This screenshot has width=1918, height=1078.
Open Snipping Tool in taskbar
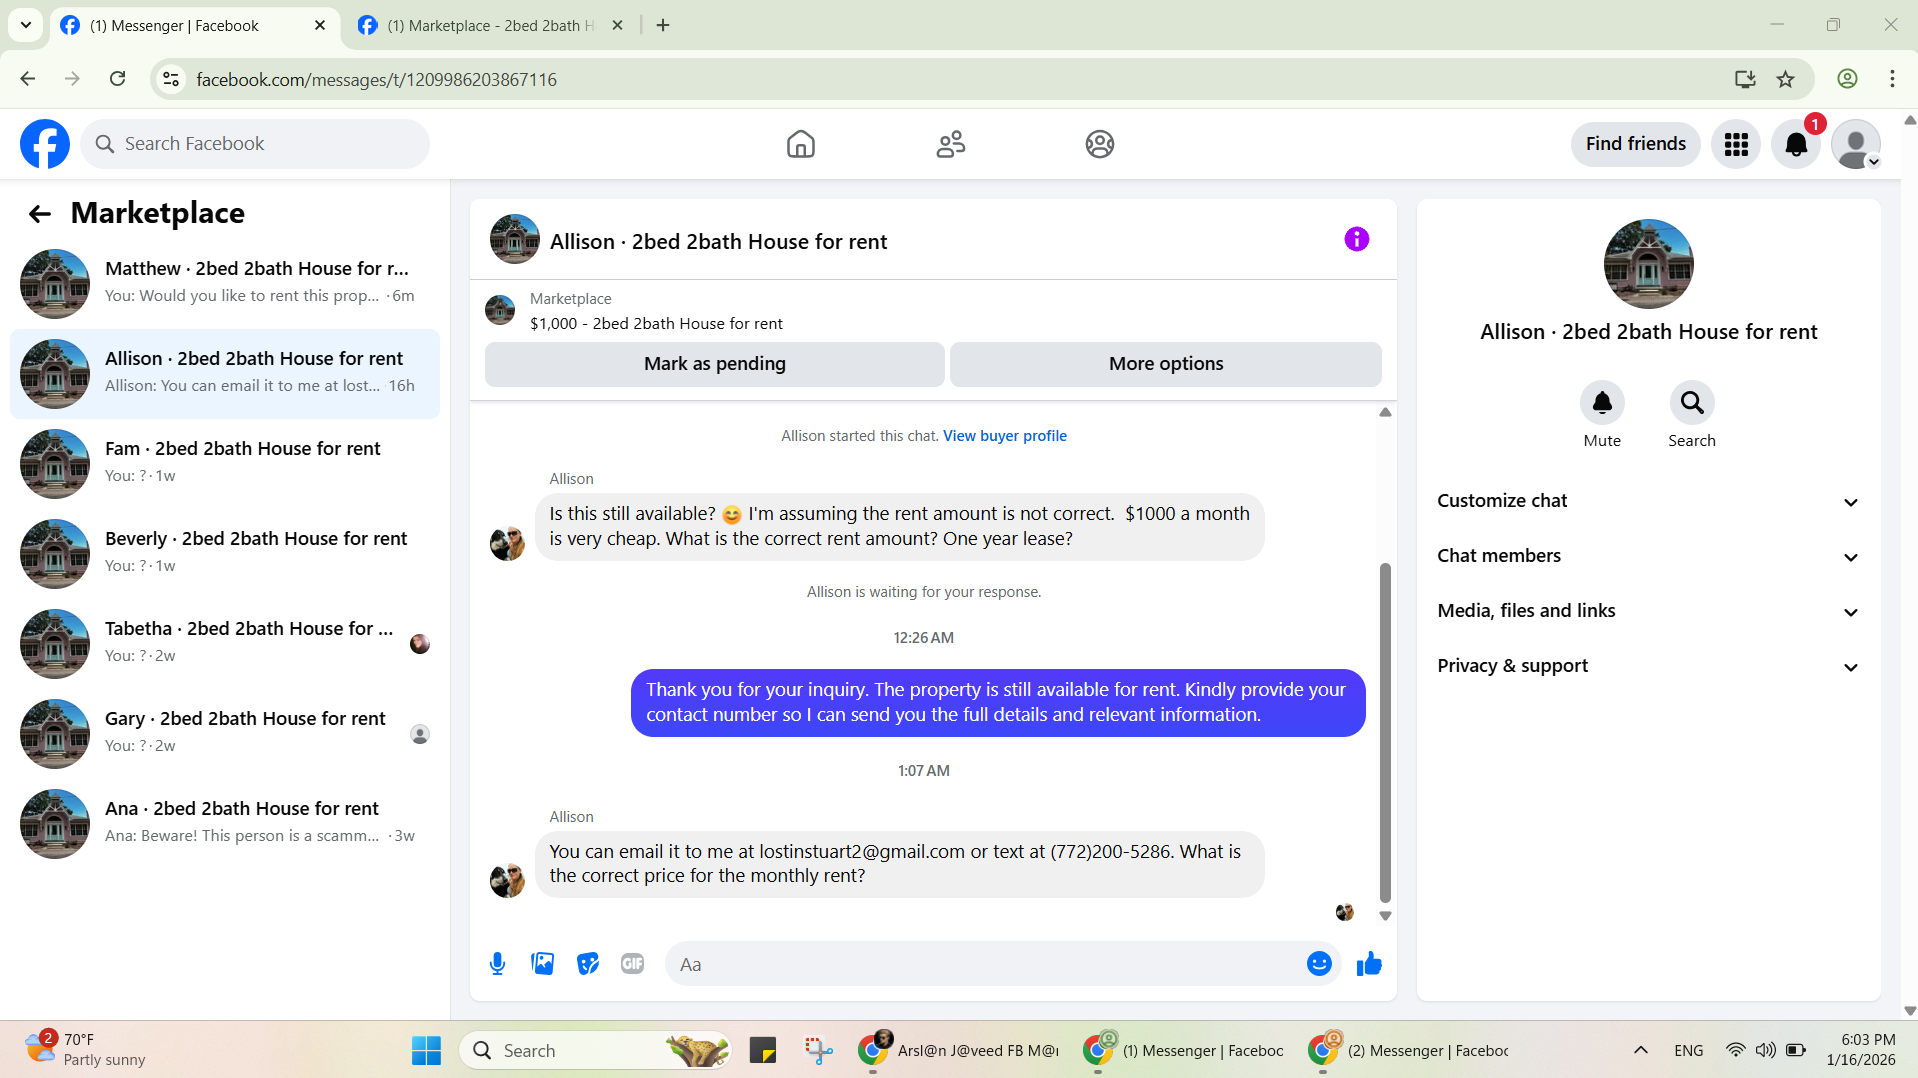(x=818, y=1050)
